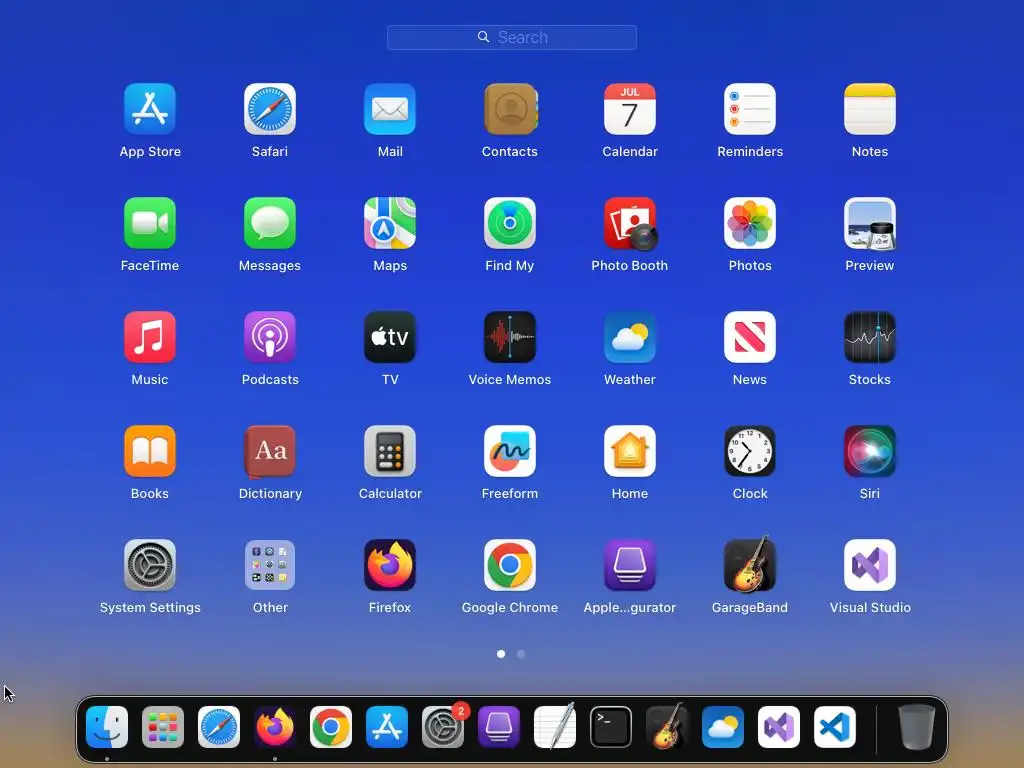Launch Terminal from the Dock
This screenshot has height=768, width=1024.
click(611, 727)
